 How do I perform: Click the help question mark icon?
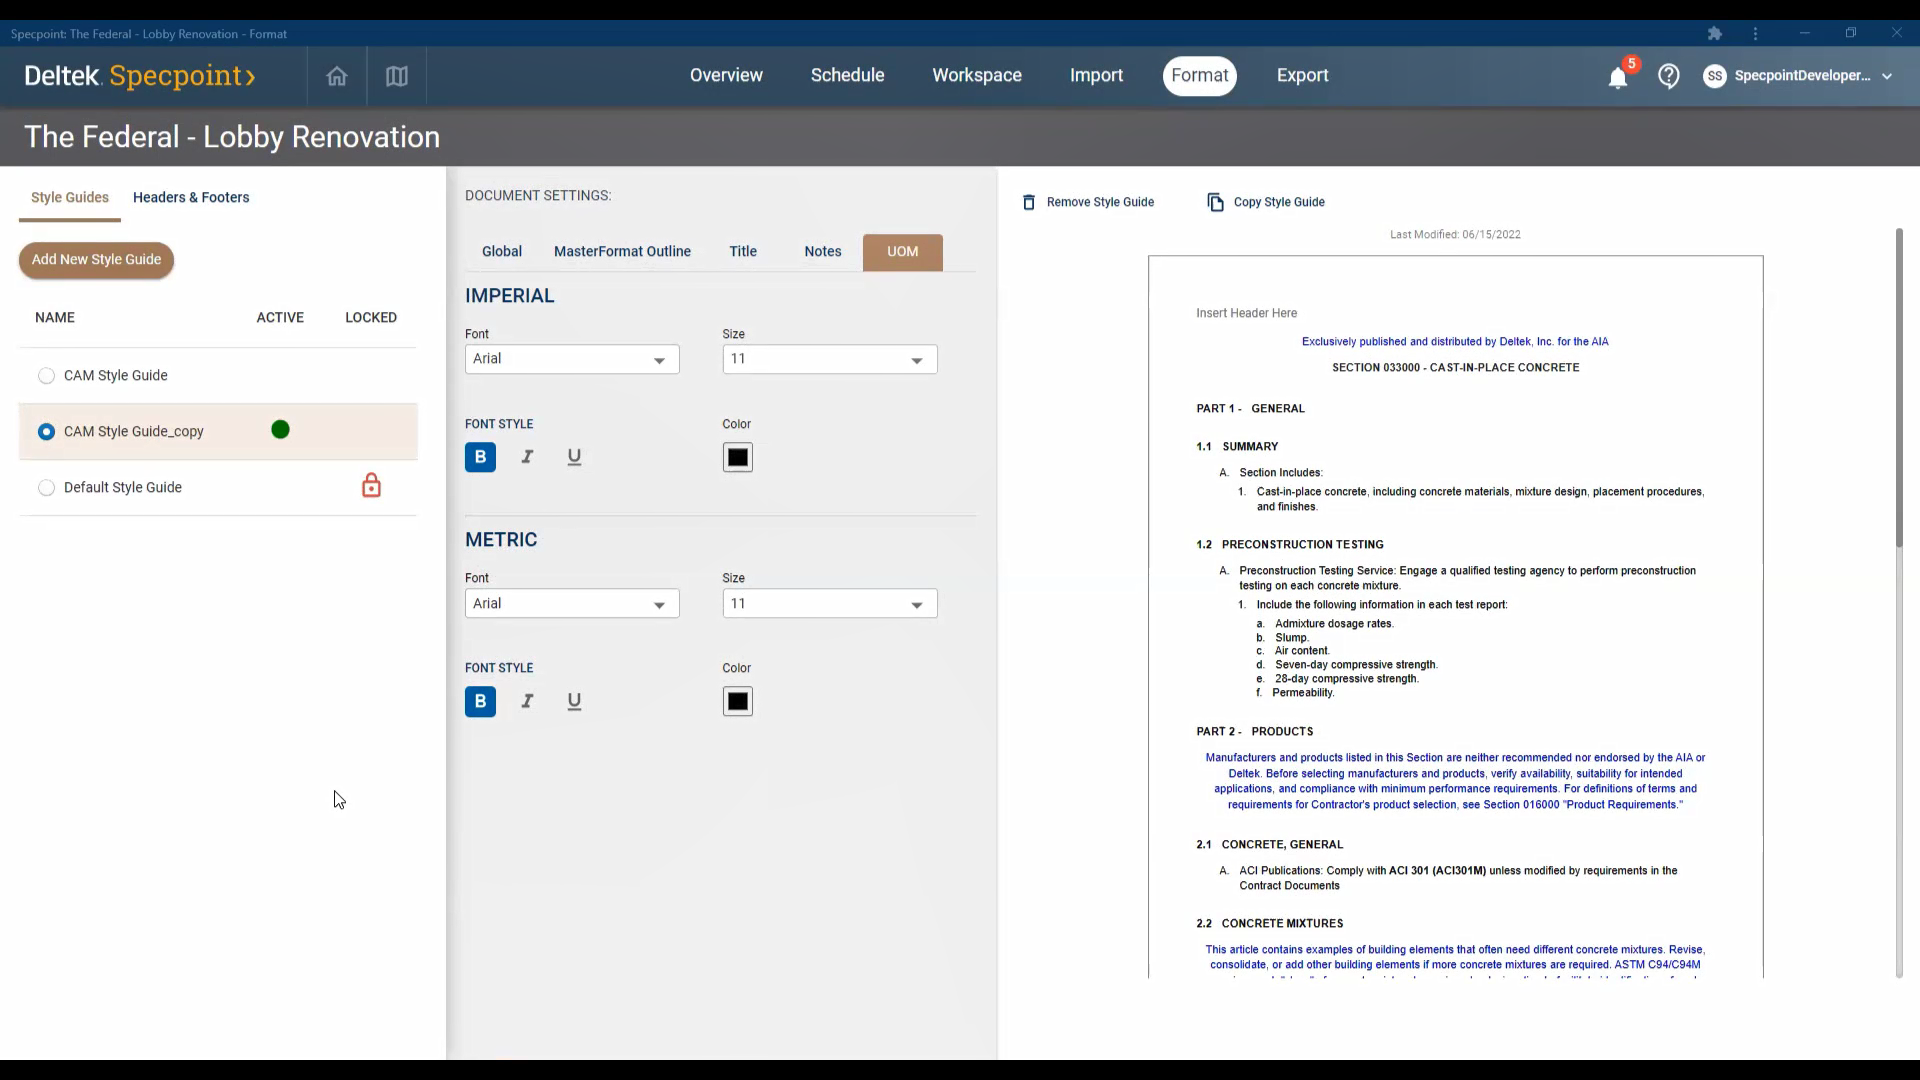point(1668,76)
